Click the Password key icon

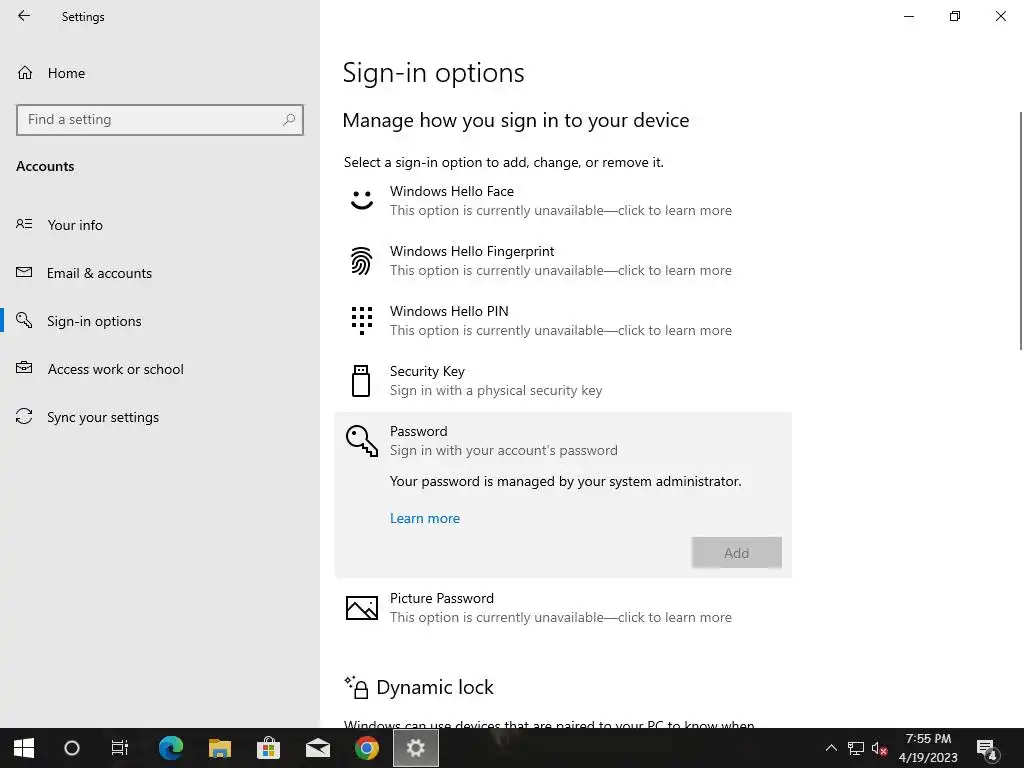point(362,441)
